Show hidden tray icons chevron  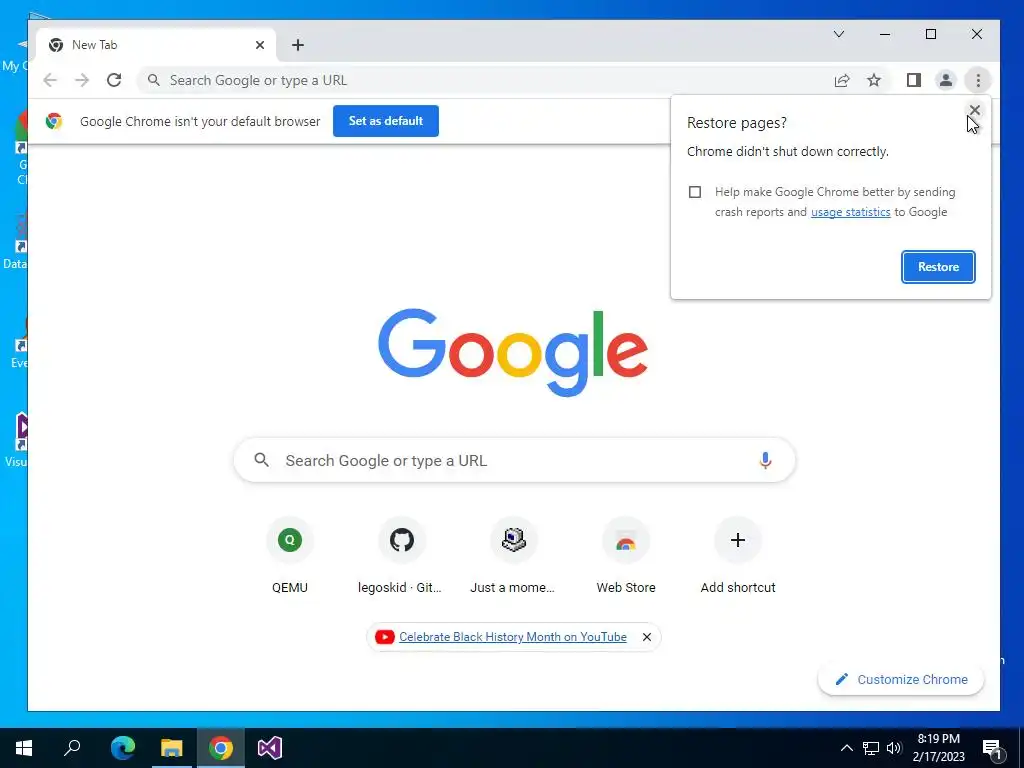(x=846, y=748)
